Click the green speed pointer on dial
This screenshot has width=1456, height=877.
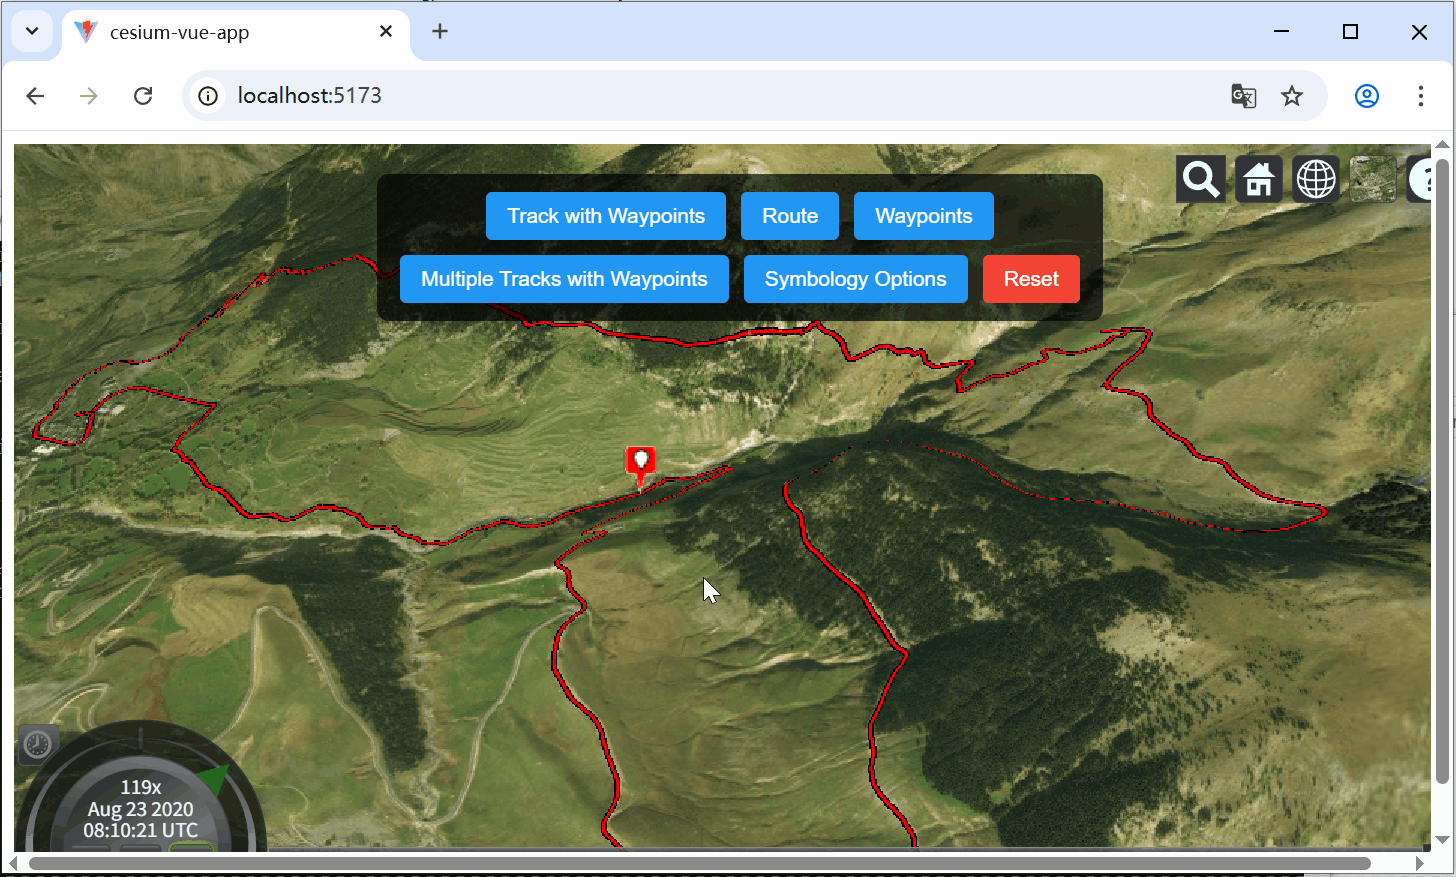[214, 779]
